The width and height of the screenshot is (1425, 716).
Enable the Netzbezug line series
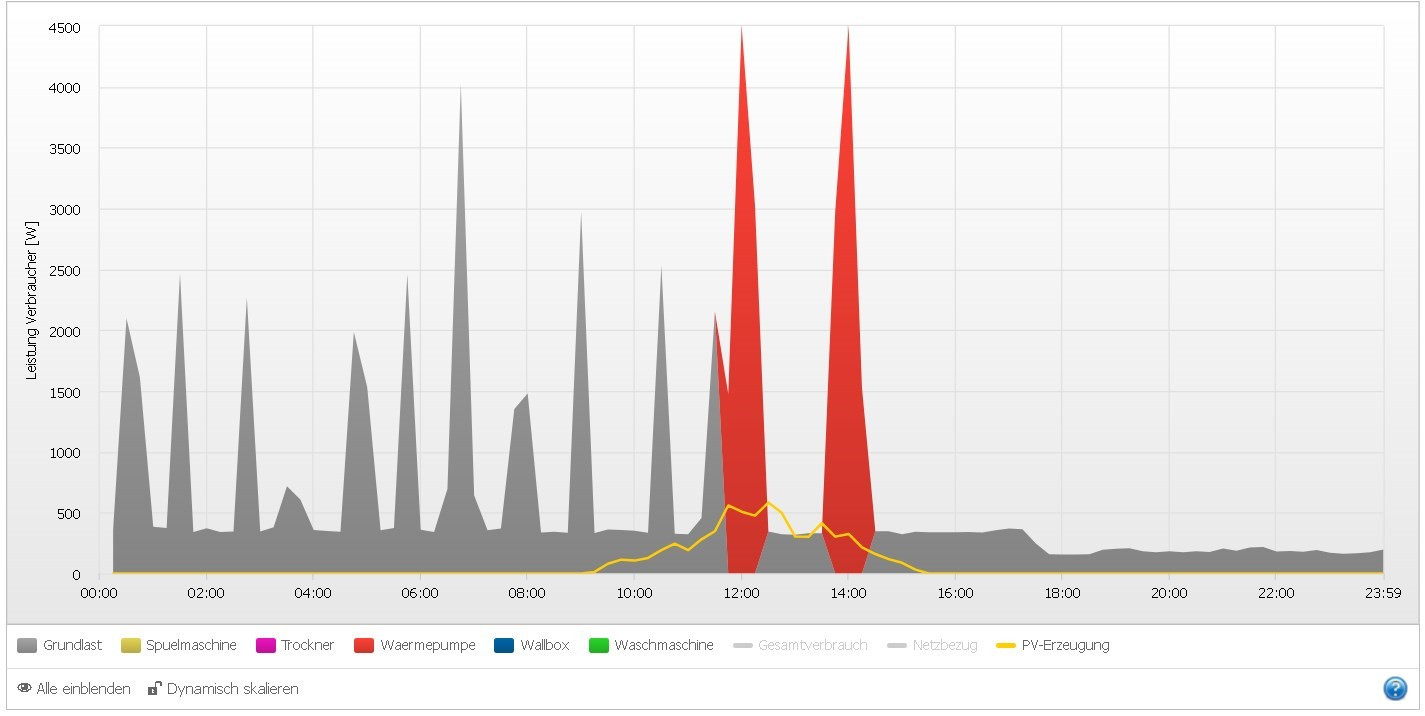pos(932,645)
